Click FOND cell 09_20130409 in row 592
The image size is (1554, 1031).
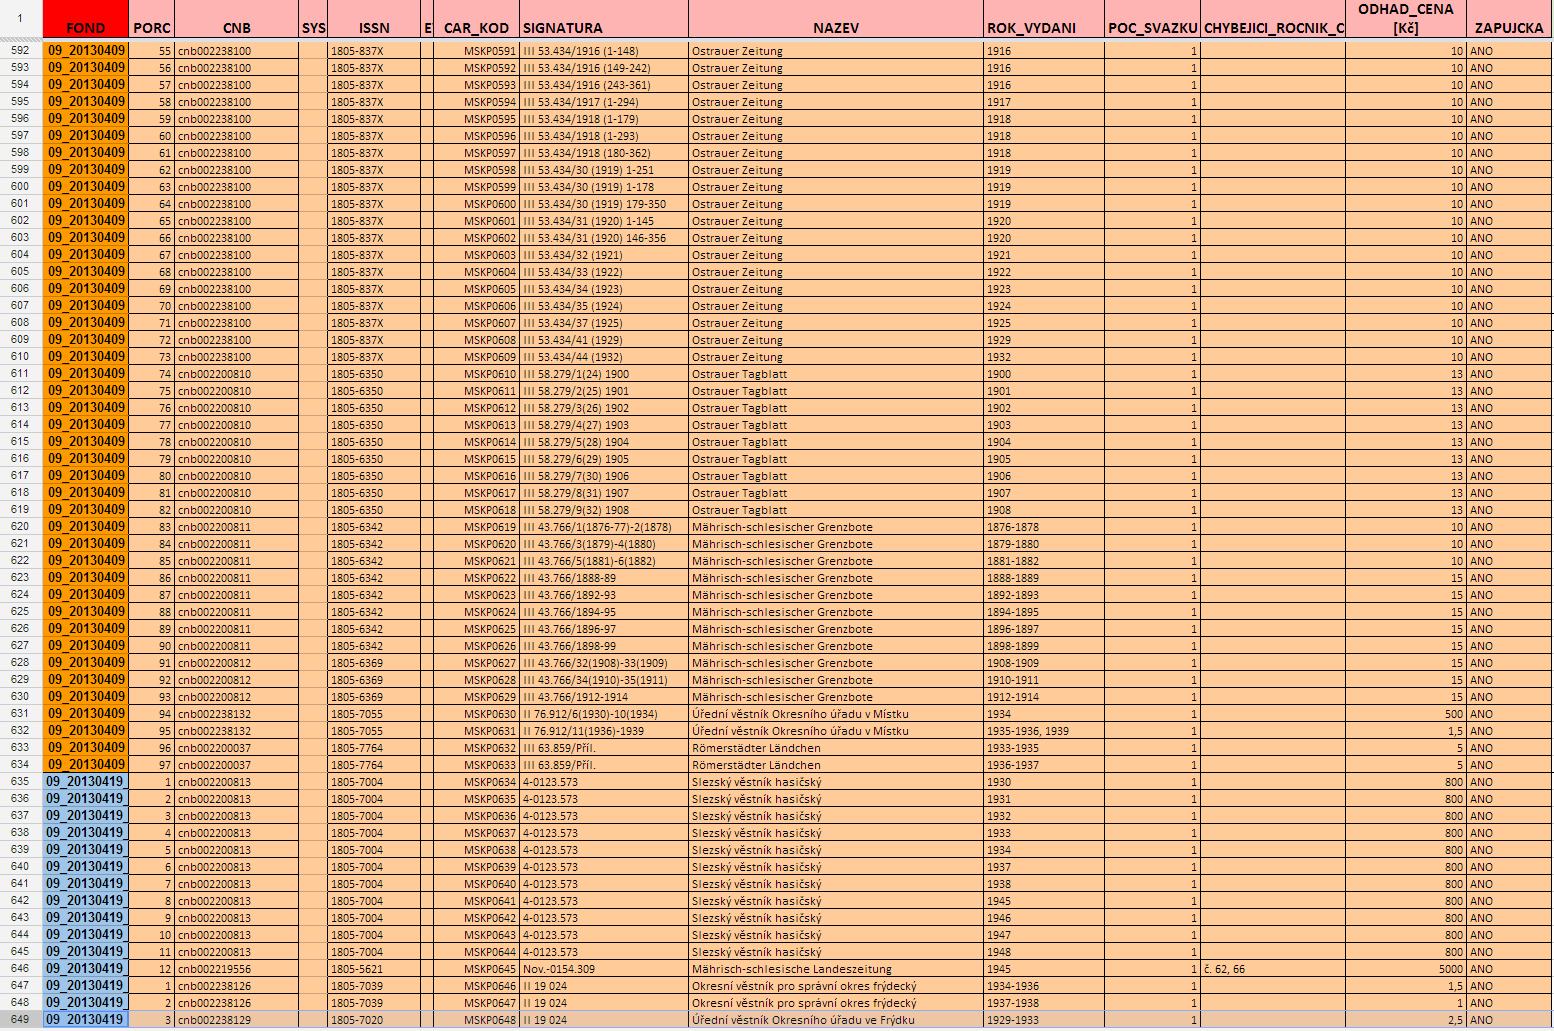86,51
